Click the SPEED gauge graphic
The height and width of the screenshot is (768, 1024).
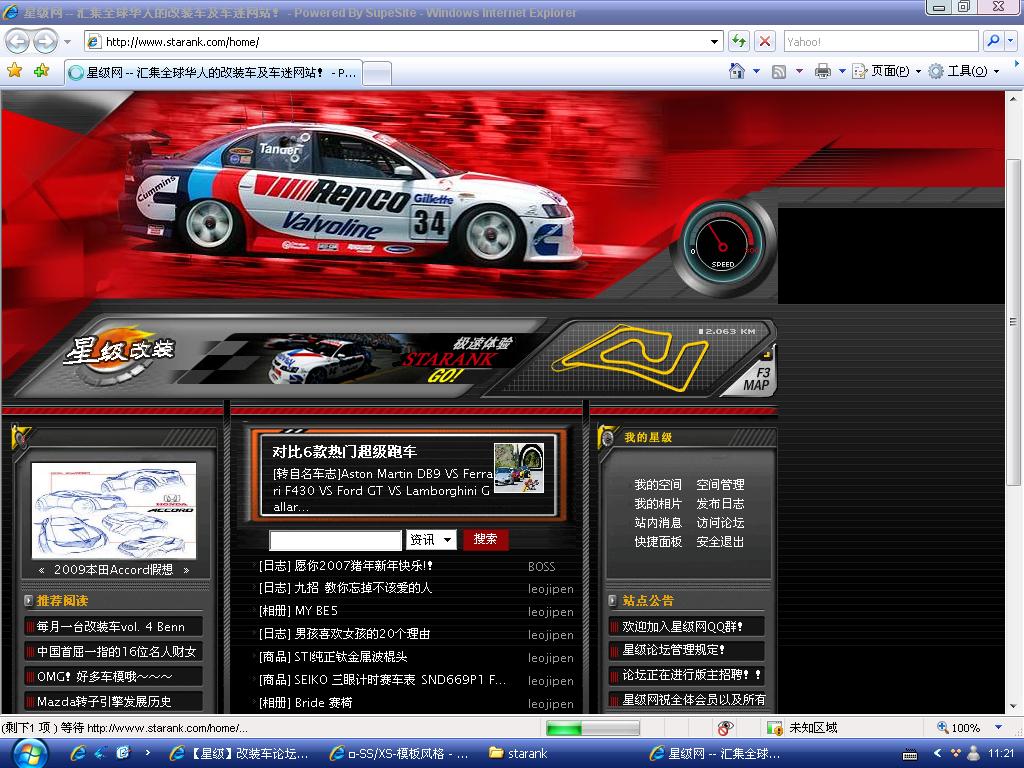point(722,246)
